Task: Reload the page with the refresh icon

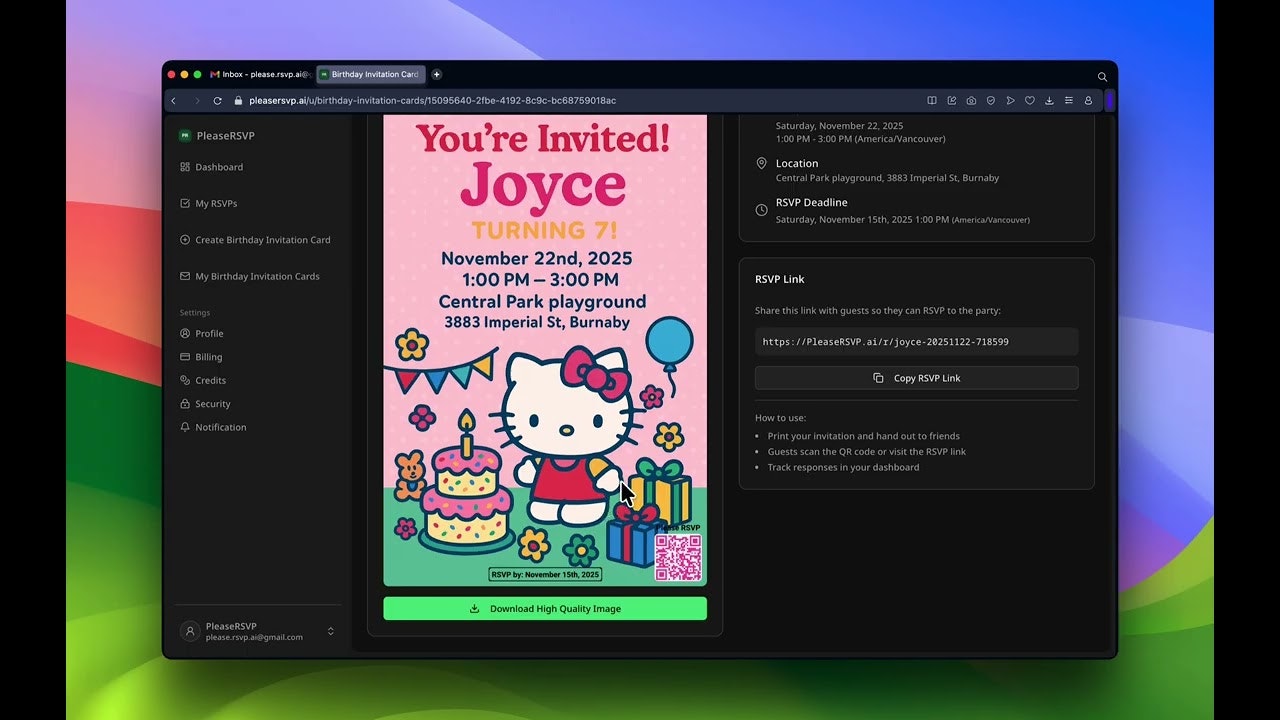Action: point(217,101)
